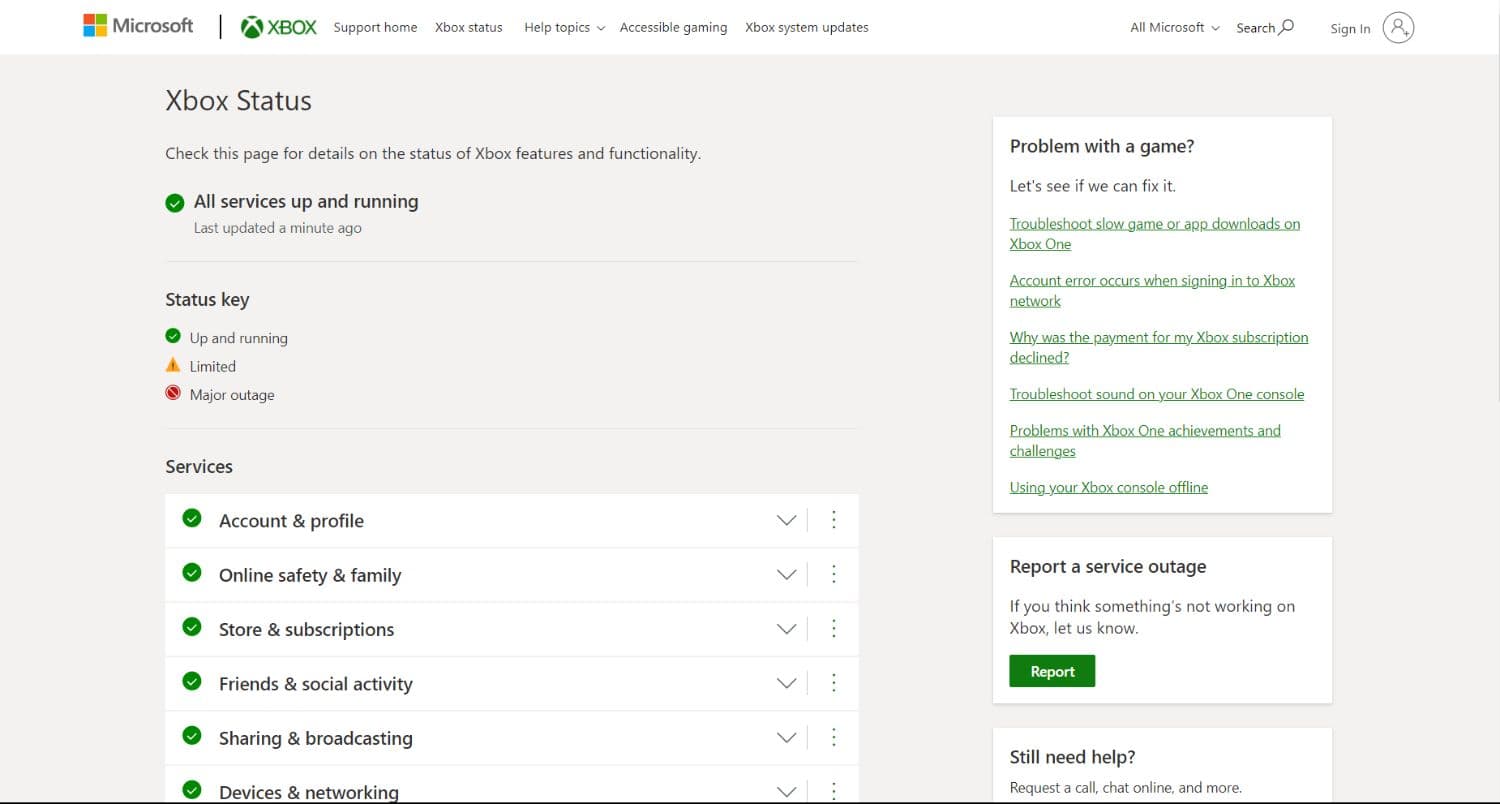Click the Sharing & broadcasting row title
The height and width of the screenshot is (804, 1500).
pyautogui.click(x=316, y=738)
